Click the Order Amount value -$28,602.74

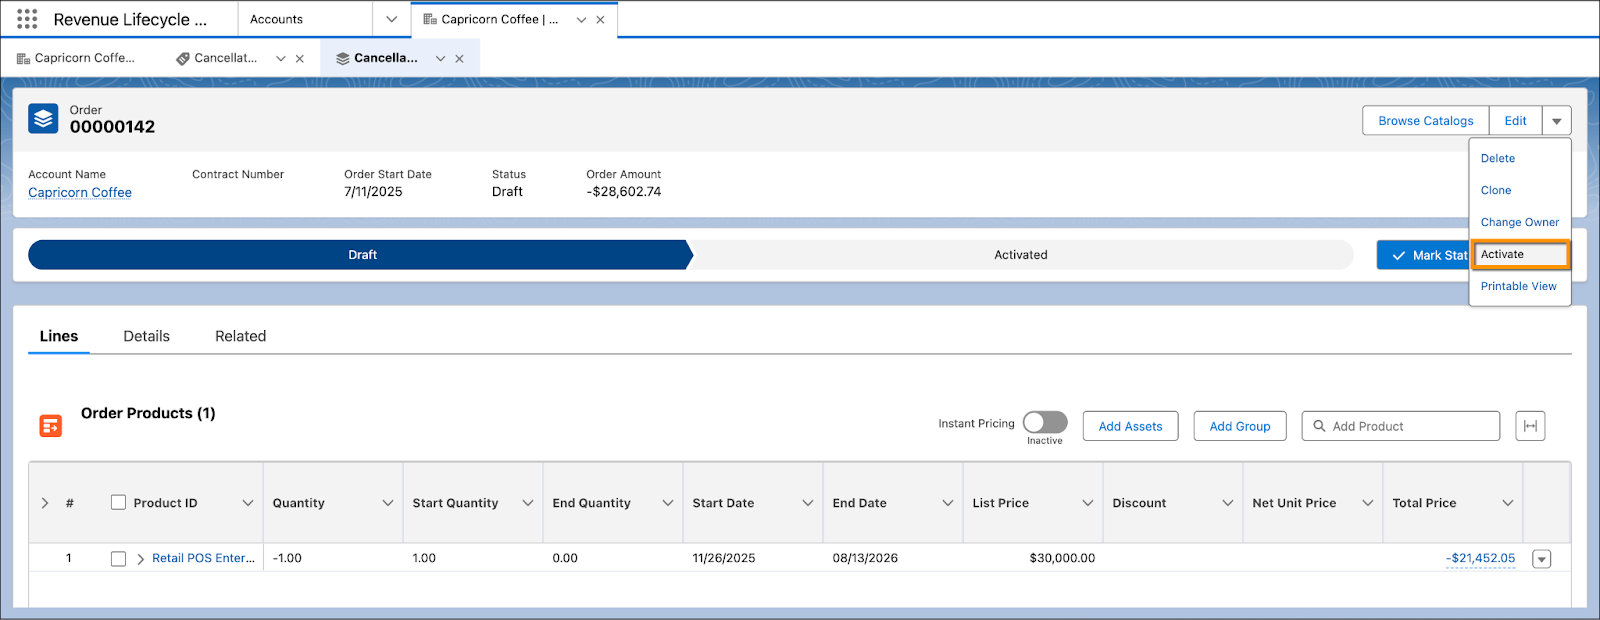click(x=623, y=192)
